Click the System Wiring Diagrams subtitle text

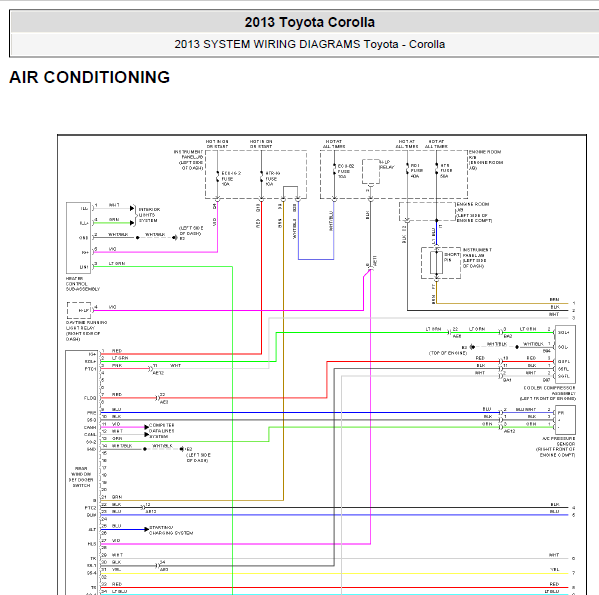coord(309,44)
